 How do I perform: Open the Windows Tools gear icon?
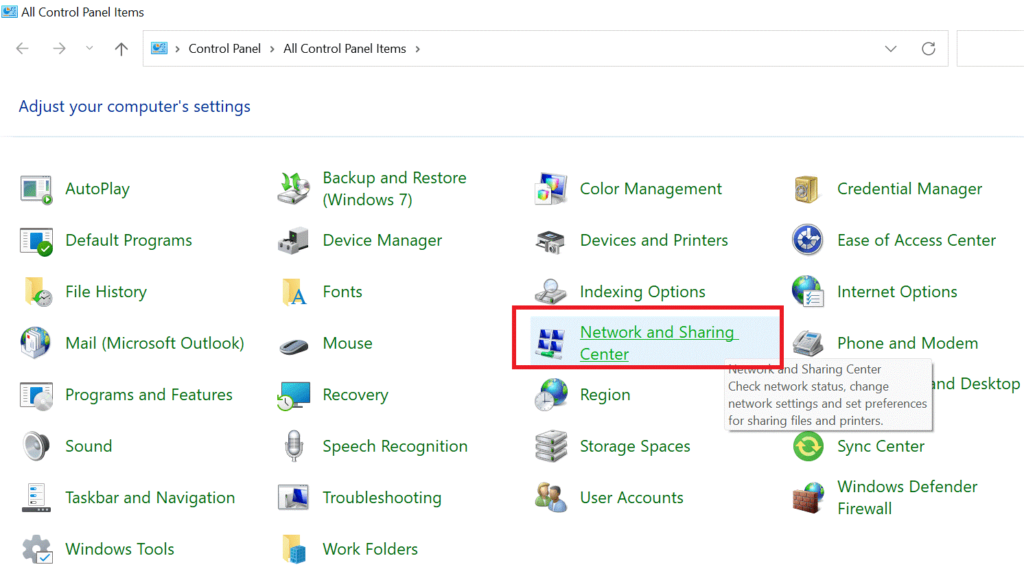(x=37, y=549)
